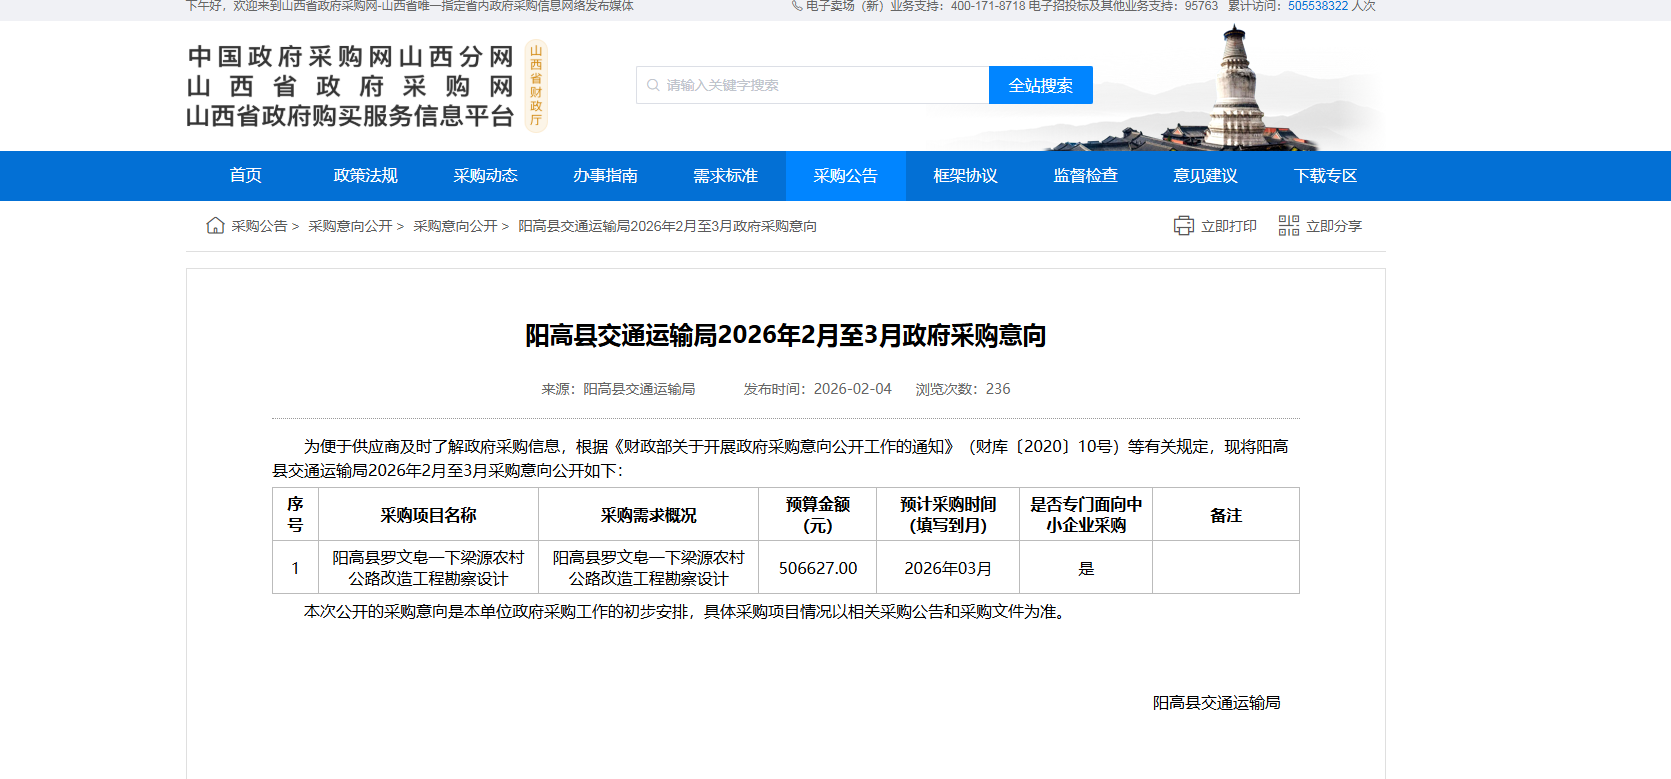Click the magnifier icon in search box
1671x779 pixels.
653,86
